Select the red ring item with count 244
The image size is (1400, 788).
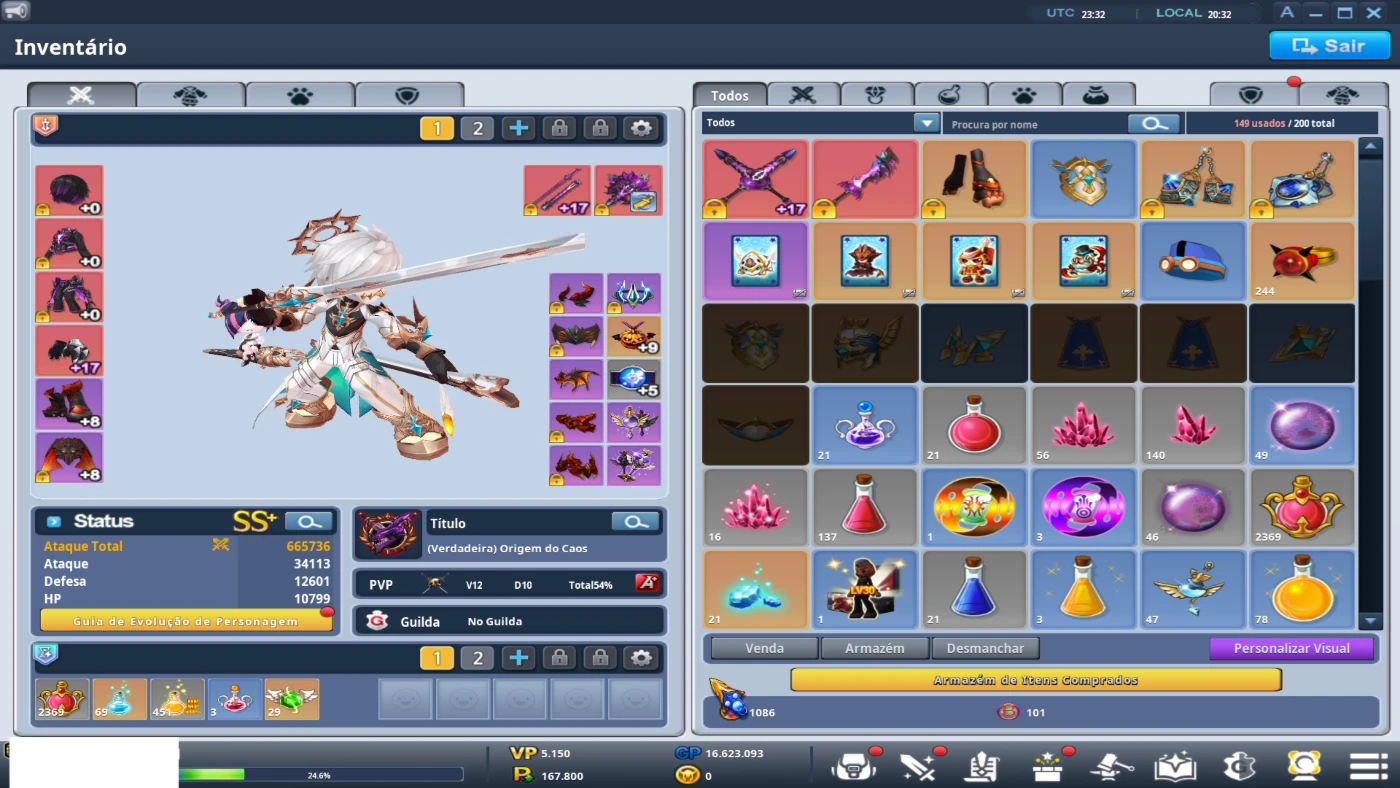[1302, 261]
